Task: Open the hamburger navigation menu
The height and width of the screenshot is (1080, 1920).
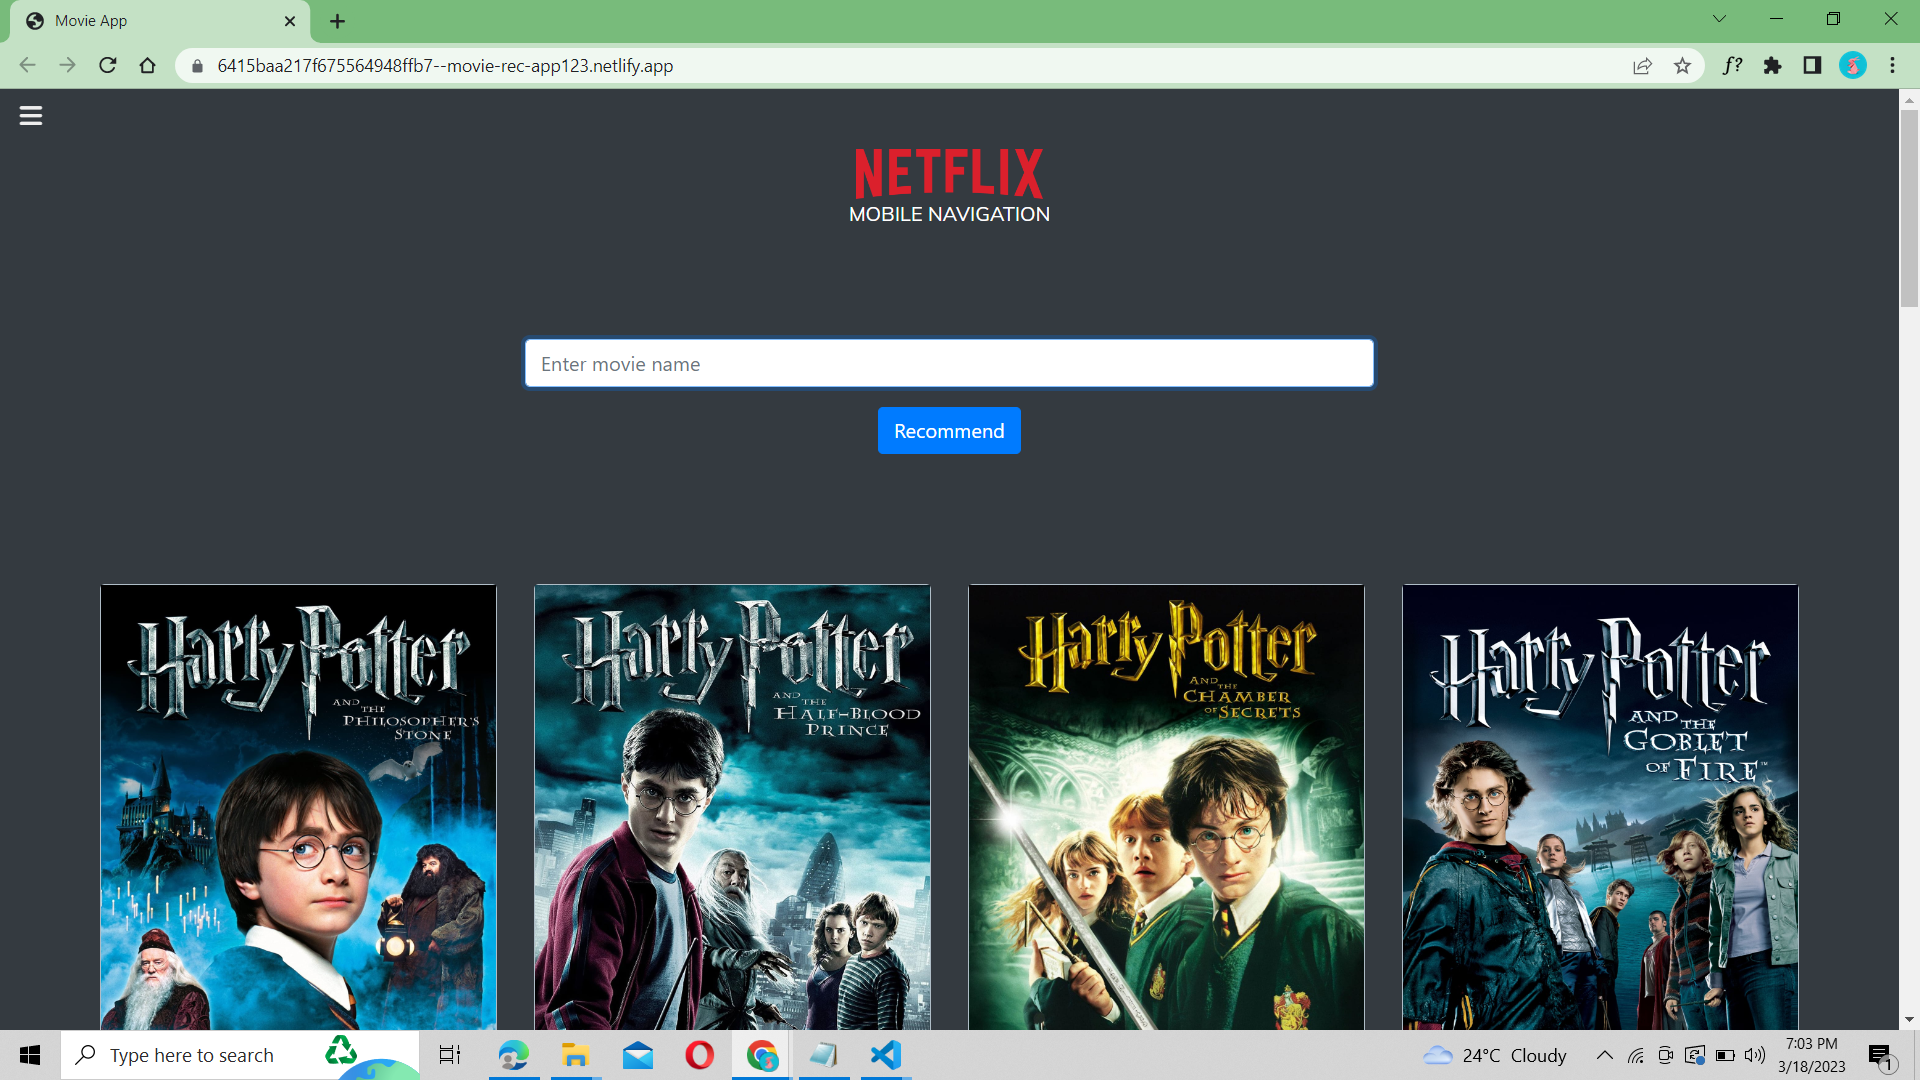Action: tap(30, 115)
